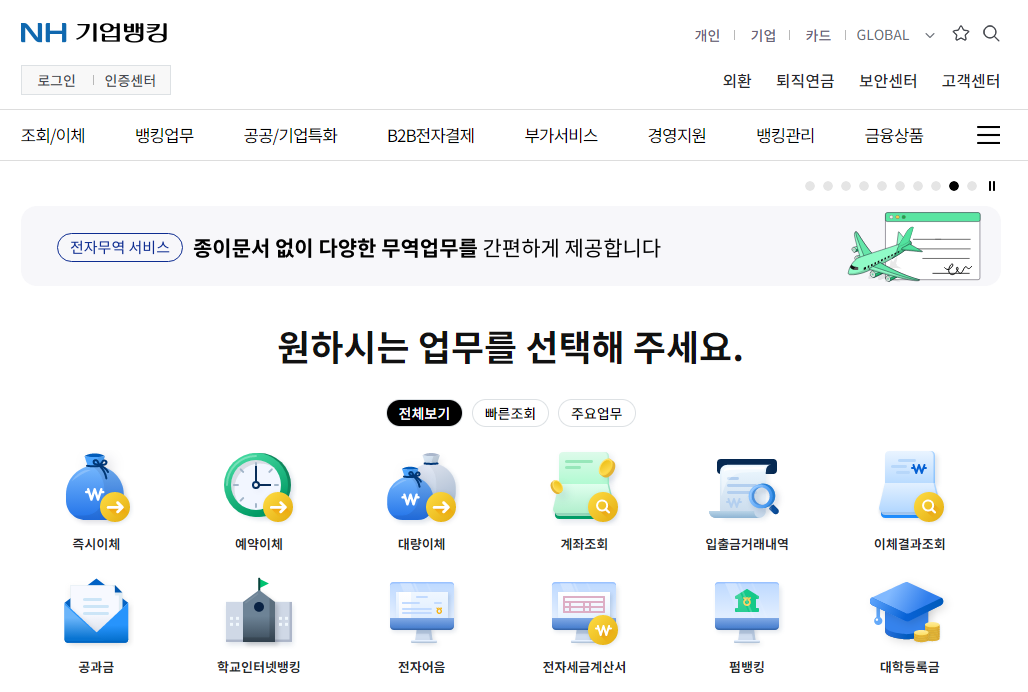Open the 뱅킹관리 menu
The image size is (1028, 692).
pos(785,136)
